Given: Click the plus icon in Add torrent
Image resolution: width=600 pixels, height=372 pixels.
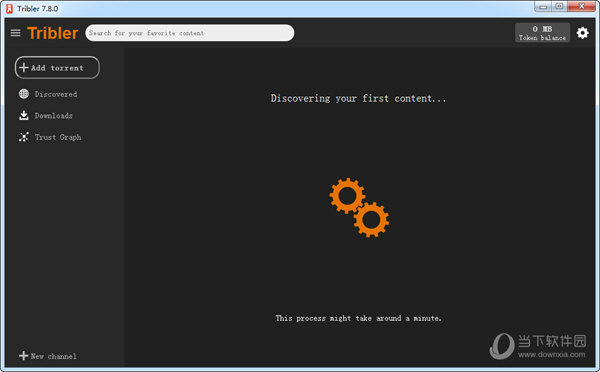Looking at the screenshot, I should [24, 68].
